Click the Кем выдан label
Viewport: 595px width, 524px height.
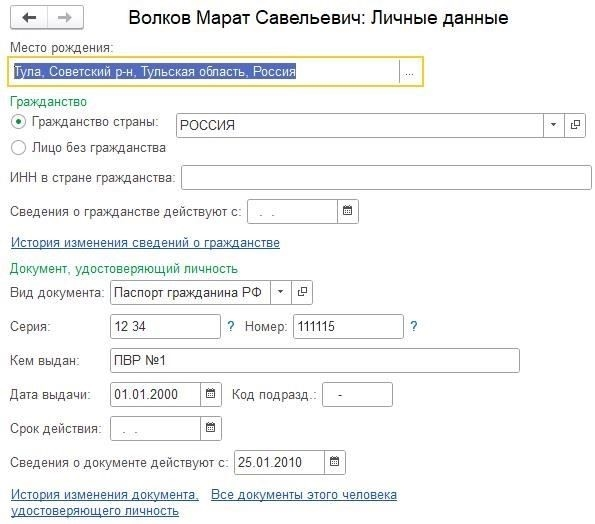45,360
